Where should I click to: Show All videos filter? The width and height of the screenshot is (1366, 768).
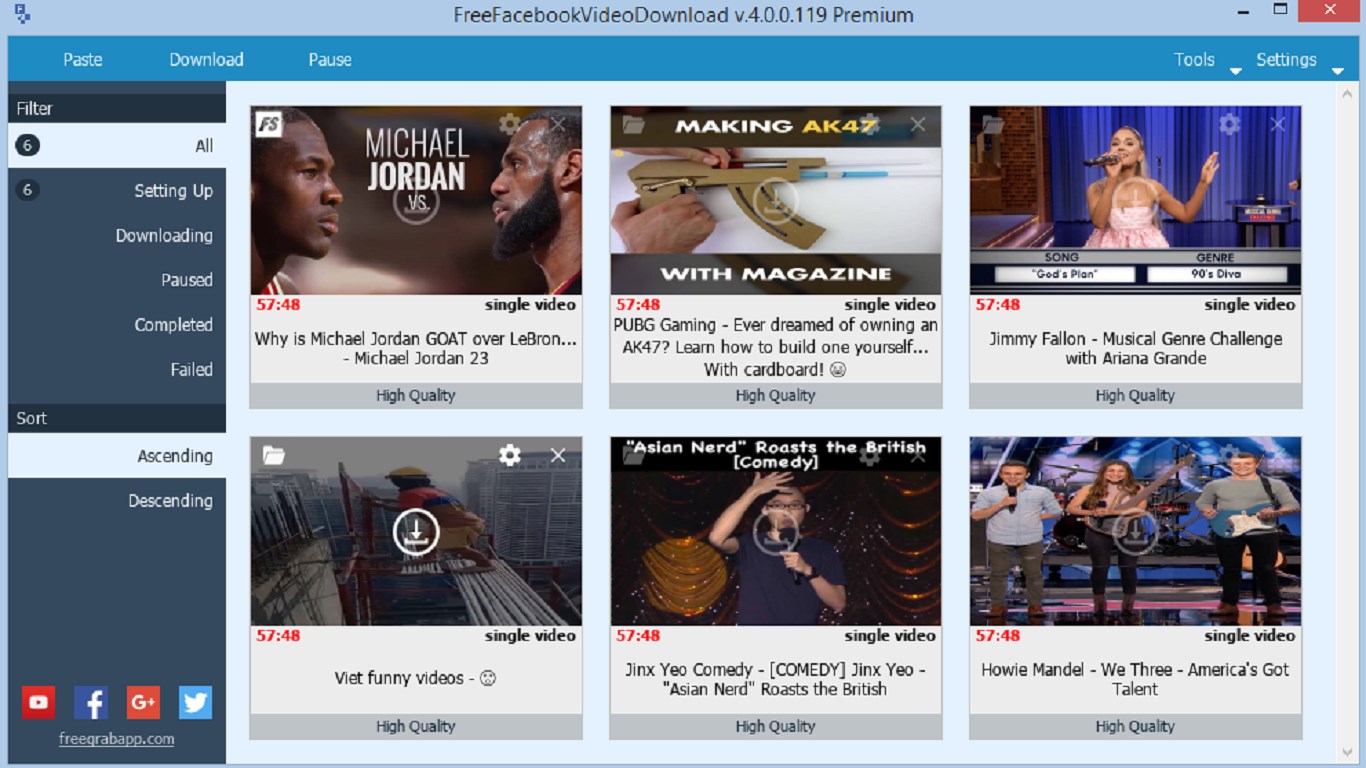point(117,146)
